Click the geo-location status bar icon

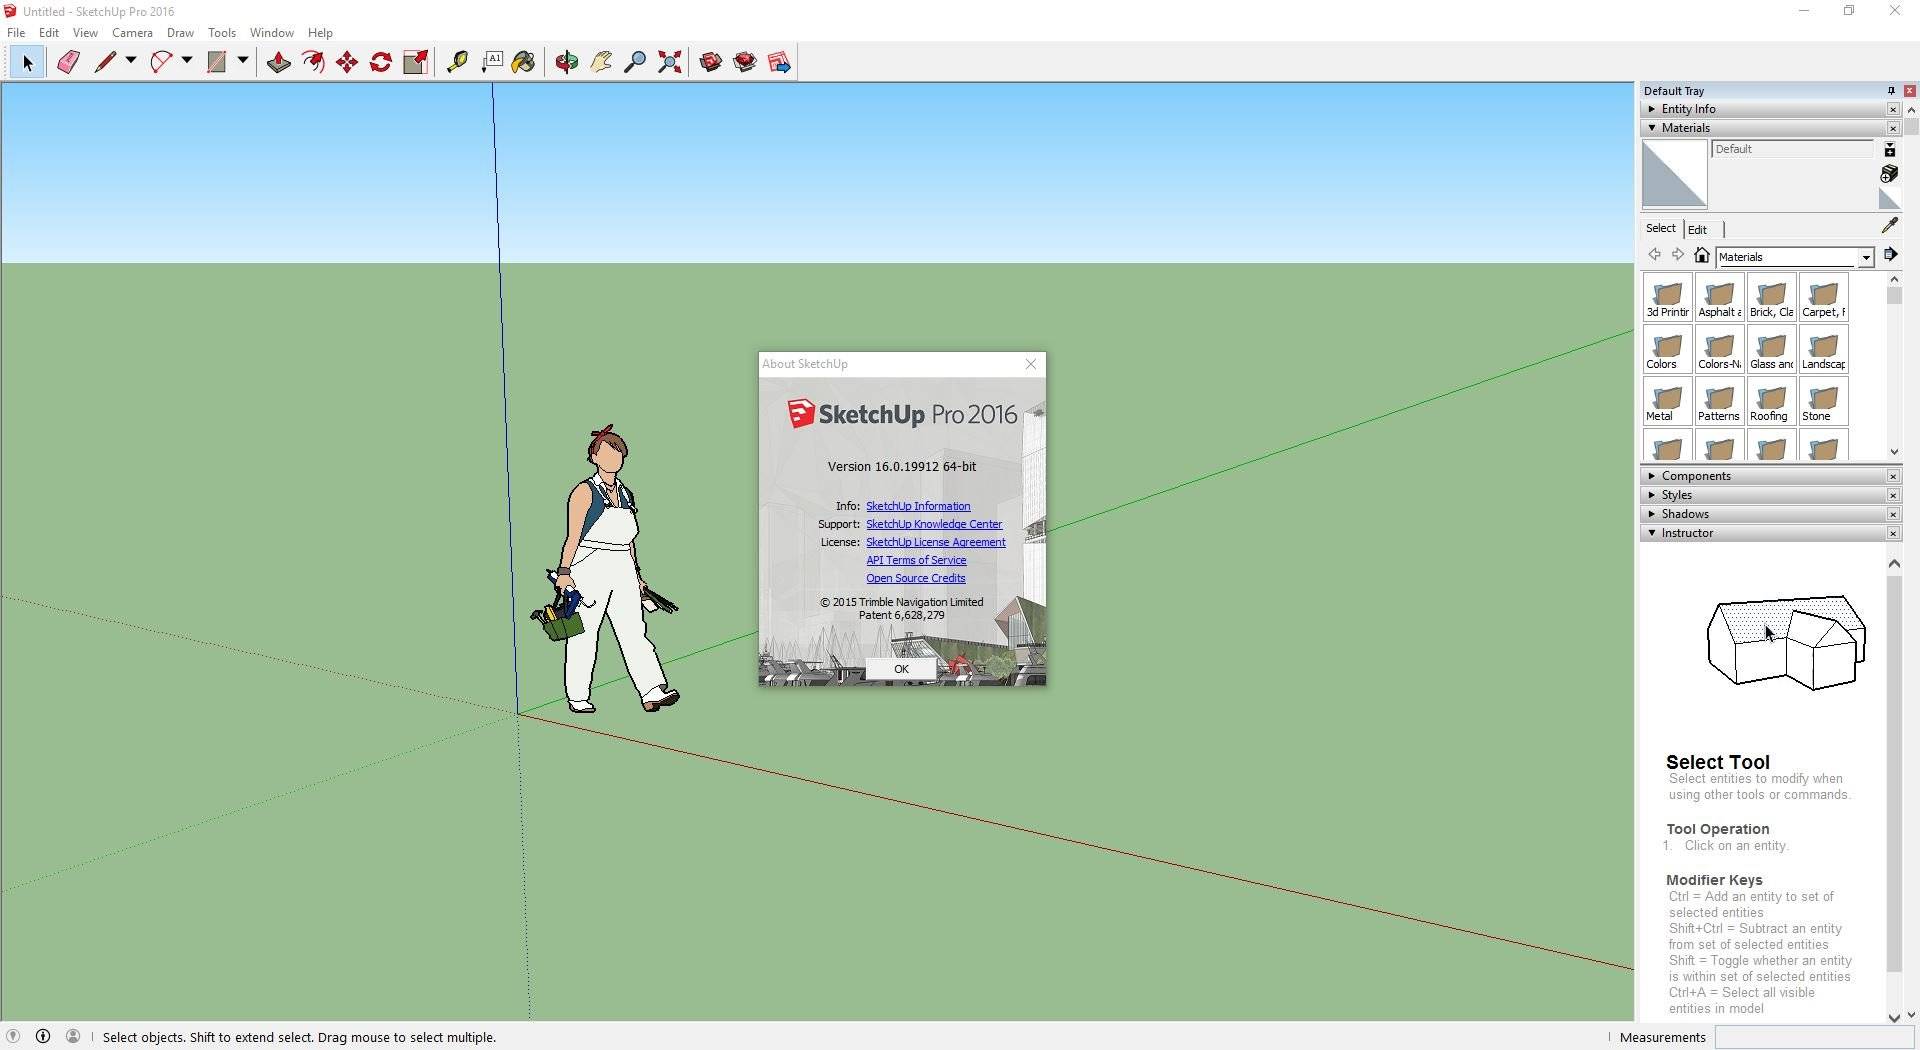(13, 1036)
